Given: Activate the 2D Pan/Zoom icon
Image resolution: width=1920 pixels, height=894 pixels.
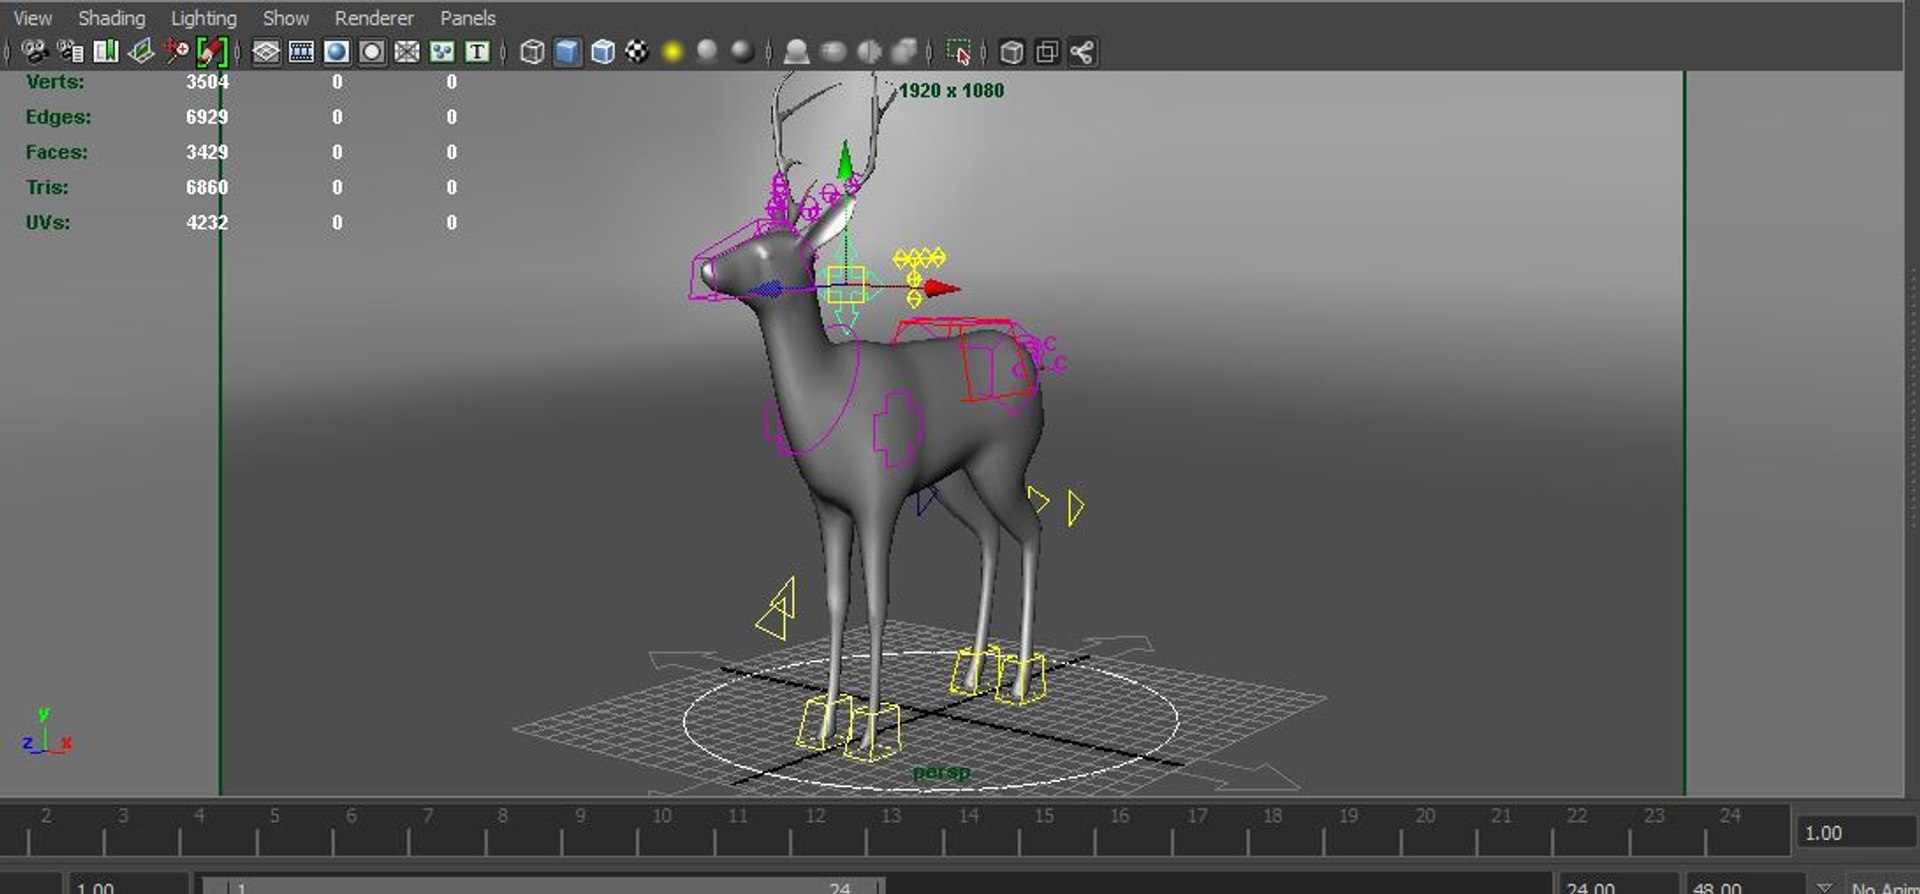Looking at the screenshot, I should pos(176,51).
